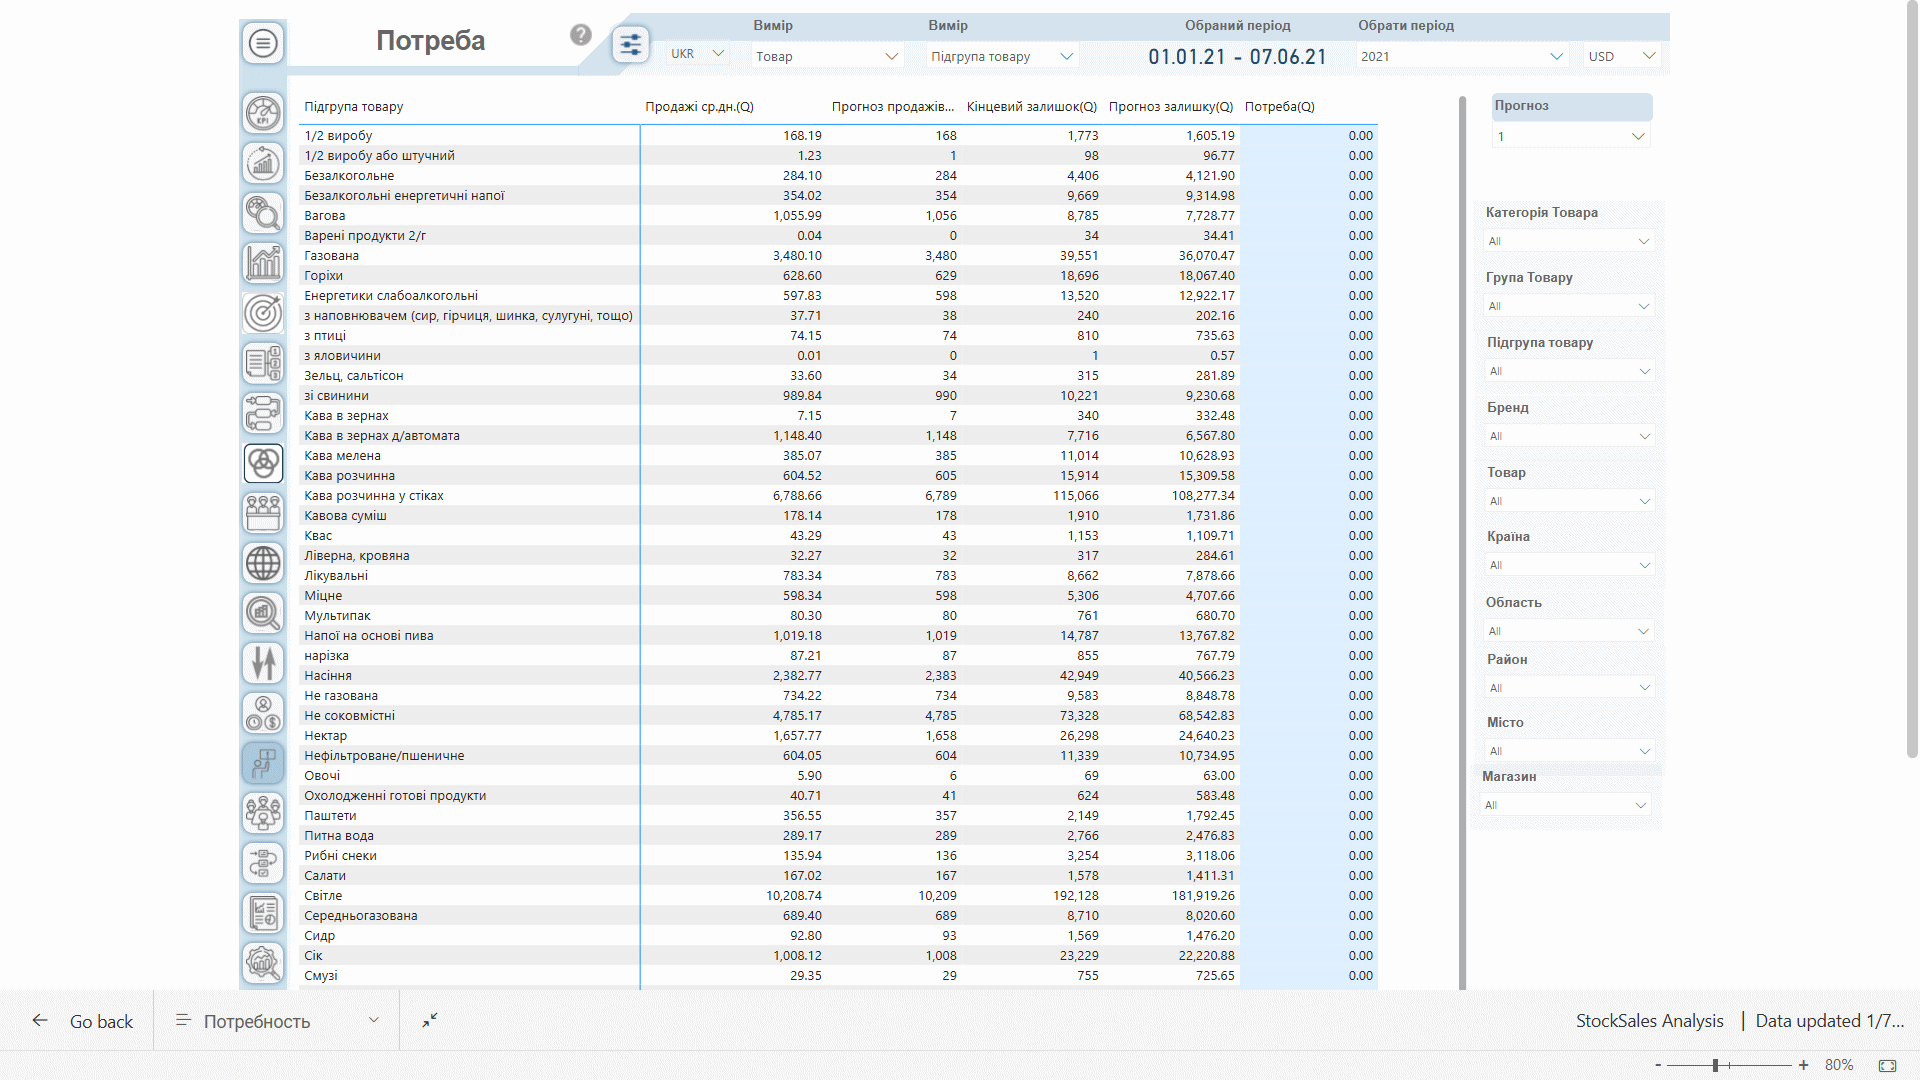
Task: Open the Потребность page selector
Action: pos(277,1021)
